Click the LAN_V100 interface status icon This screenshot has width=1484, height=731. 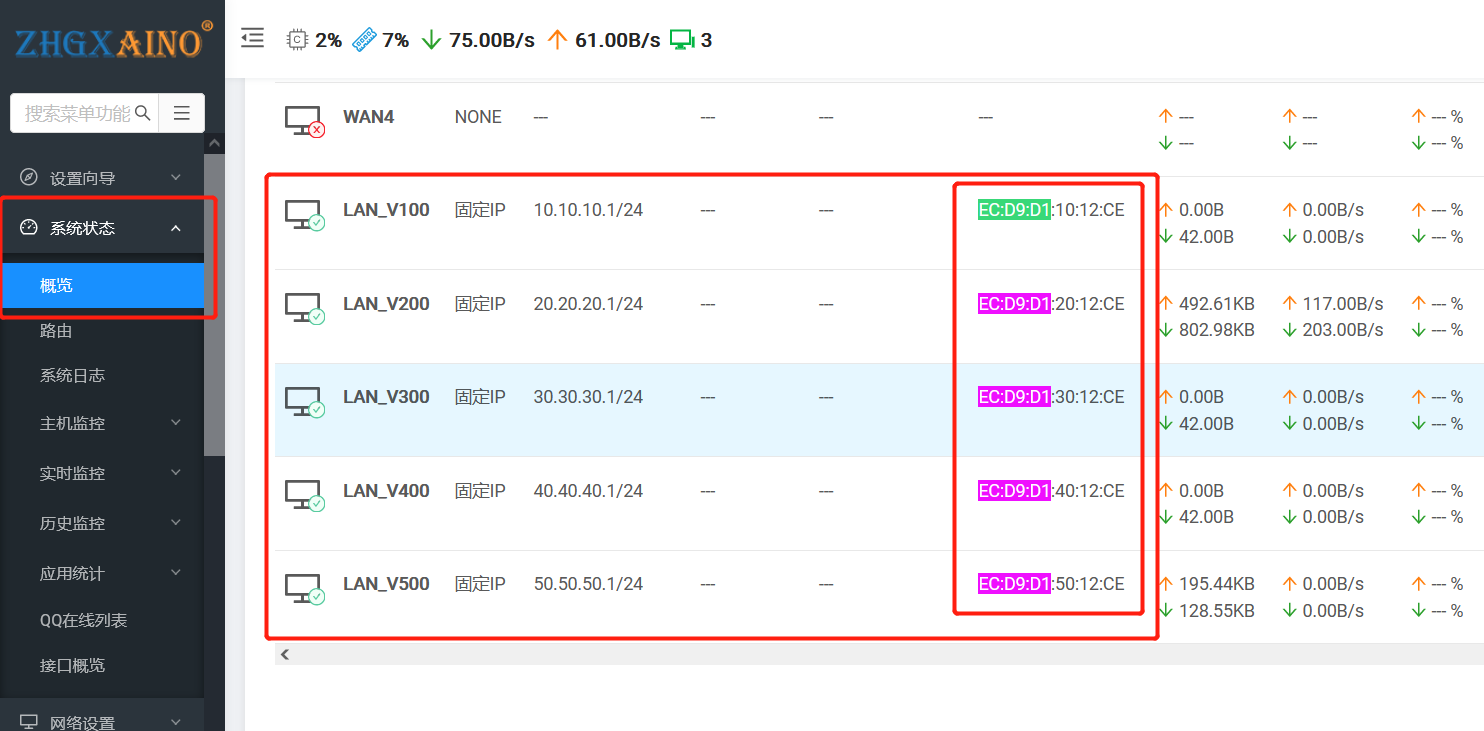[x=304, y=214]
